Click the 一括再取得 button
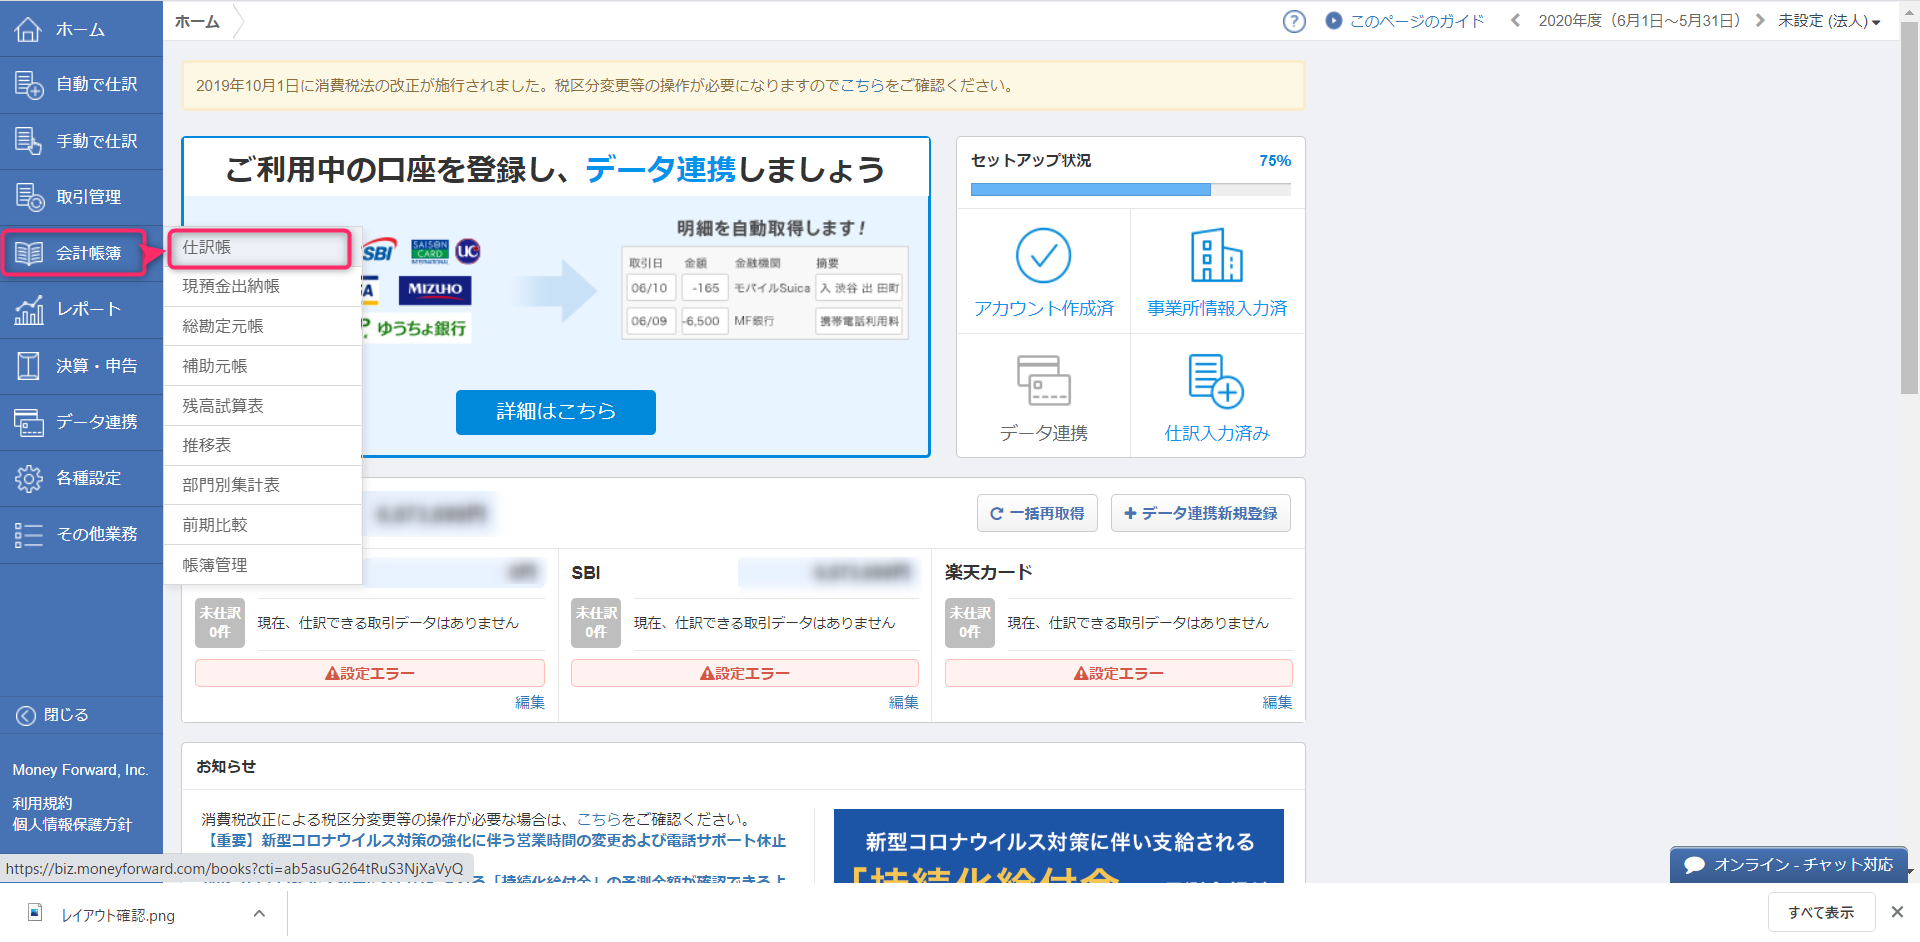Screen dimensions: 1920x942 point(1037,514)
